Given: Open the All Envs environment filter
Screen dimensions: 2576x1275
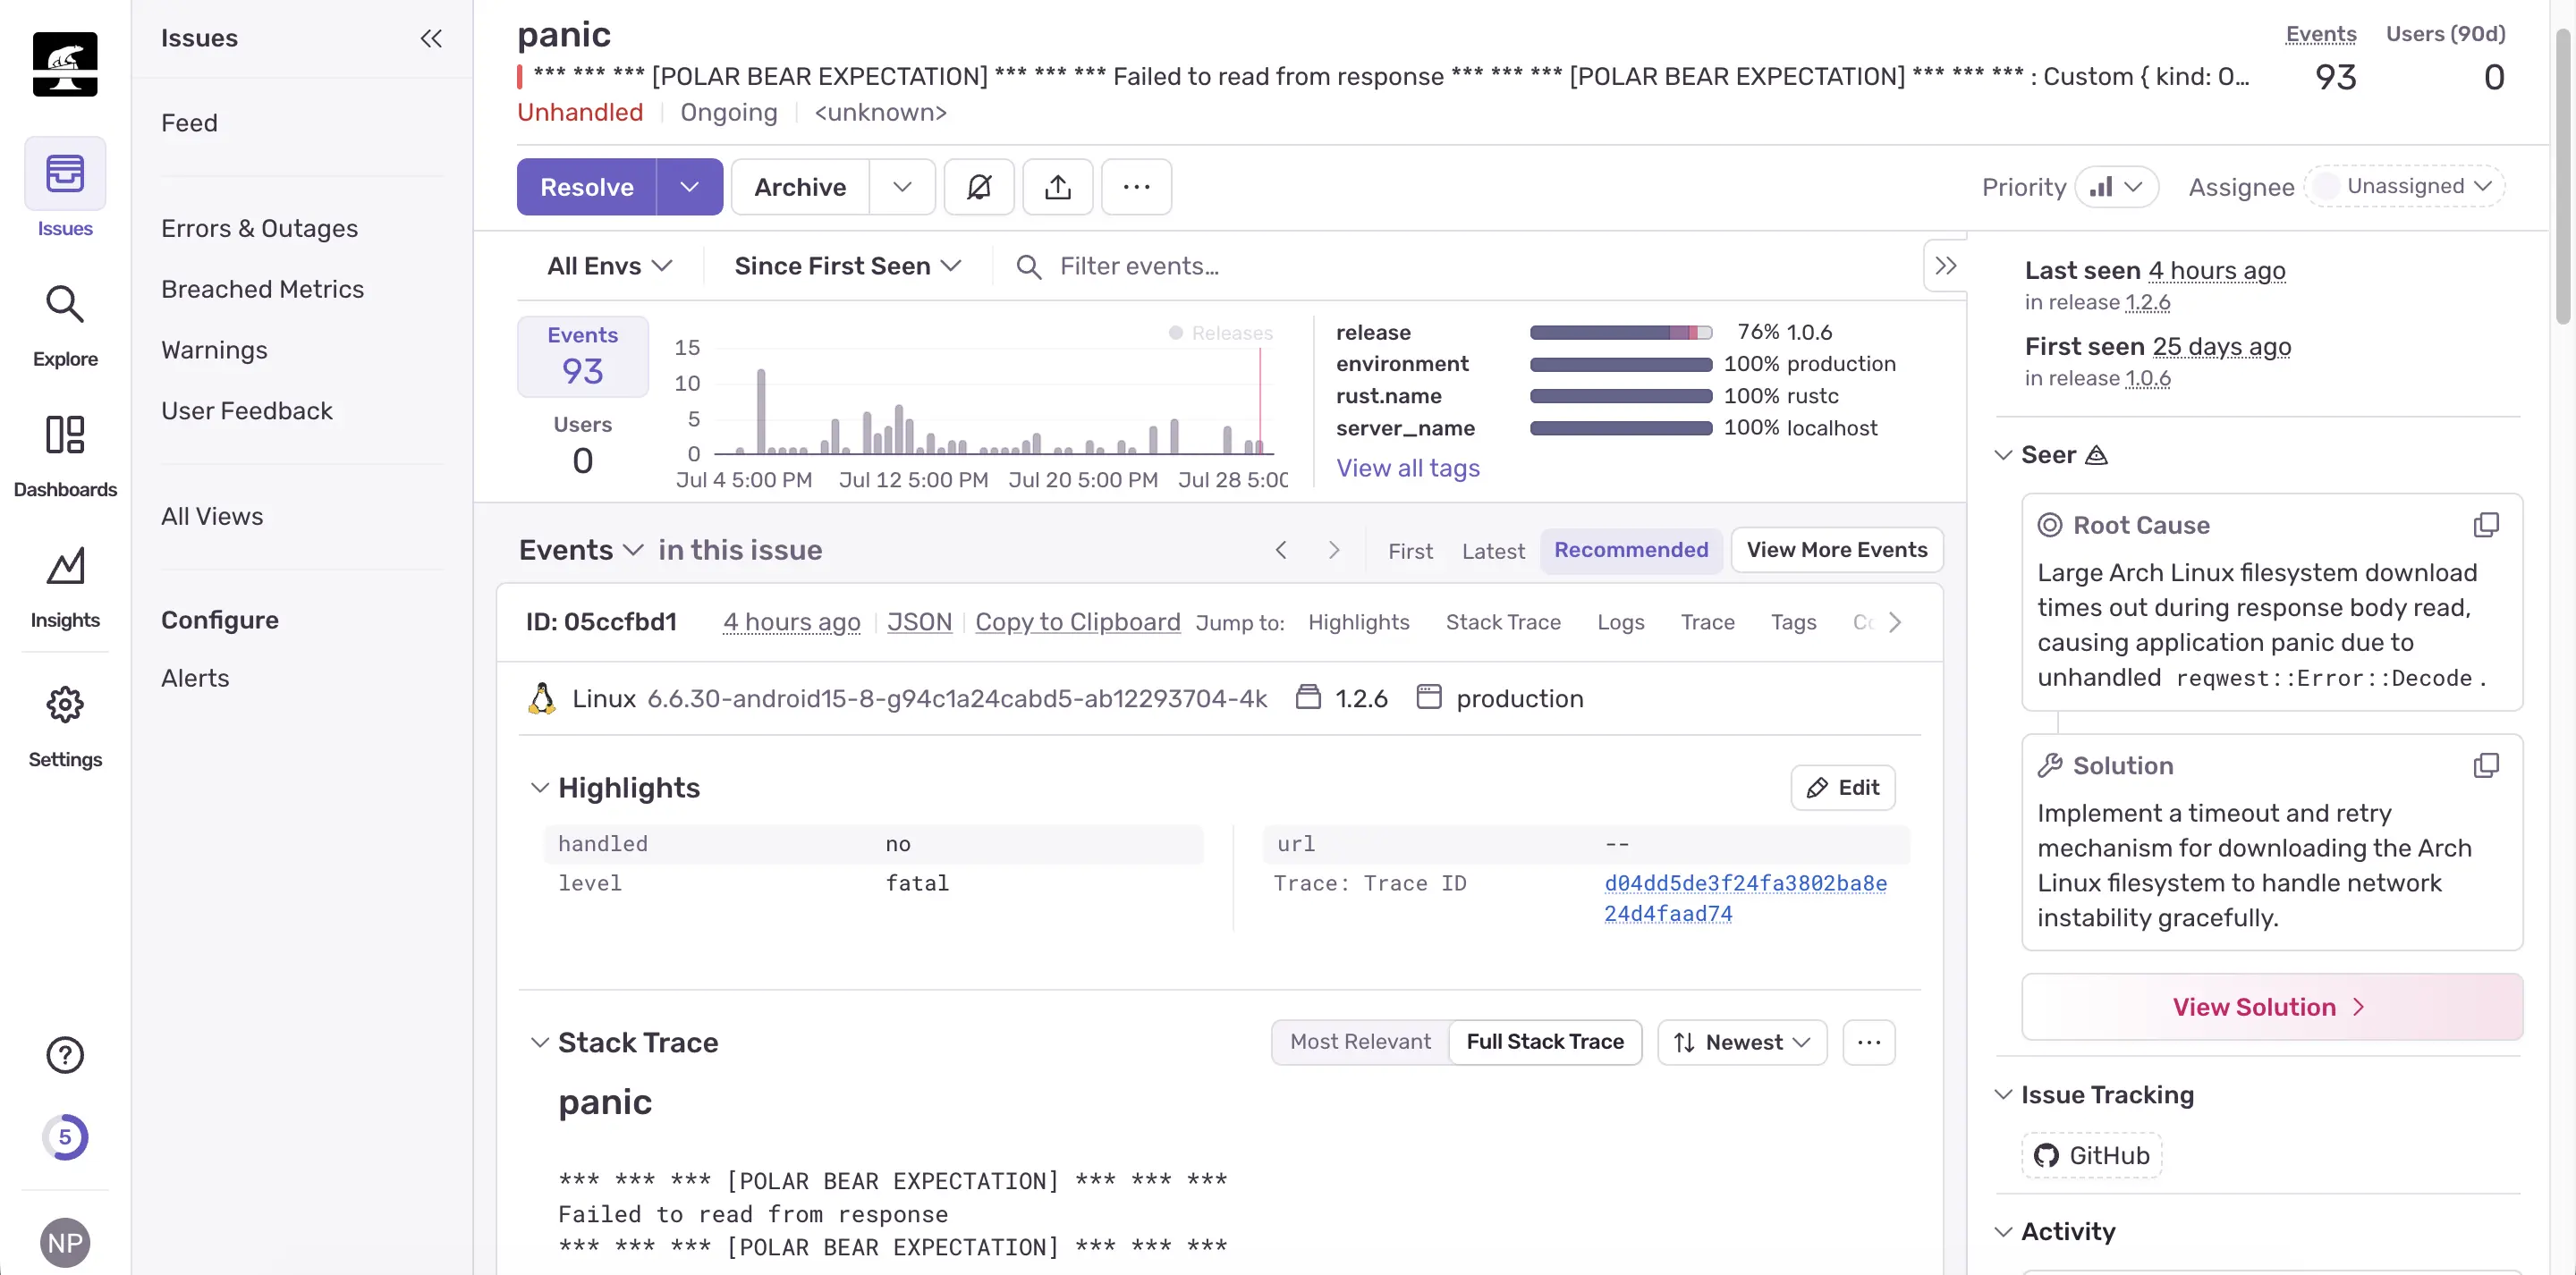Looking at the screenshot, I should click(x=609, y=266).
